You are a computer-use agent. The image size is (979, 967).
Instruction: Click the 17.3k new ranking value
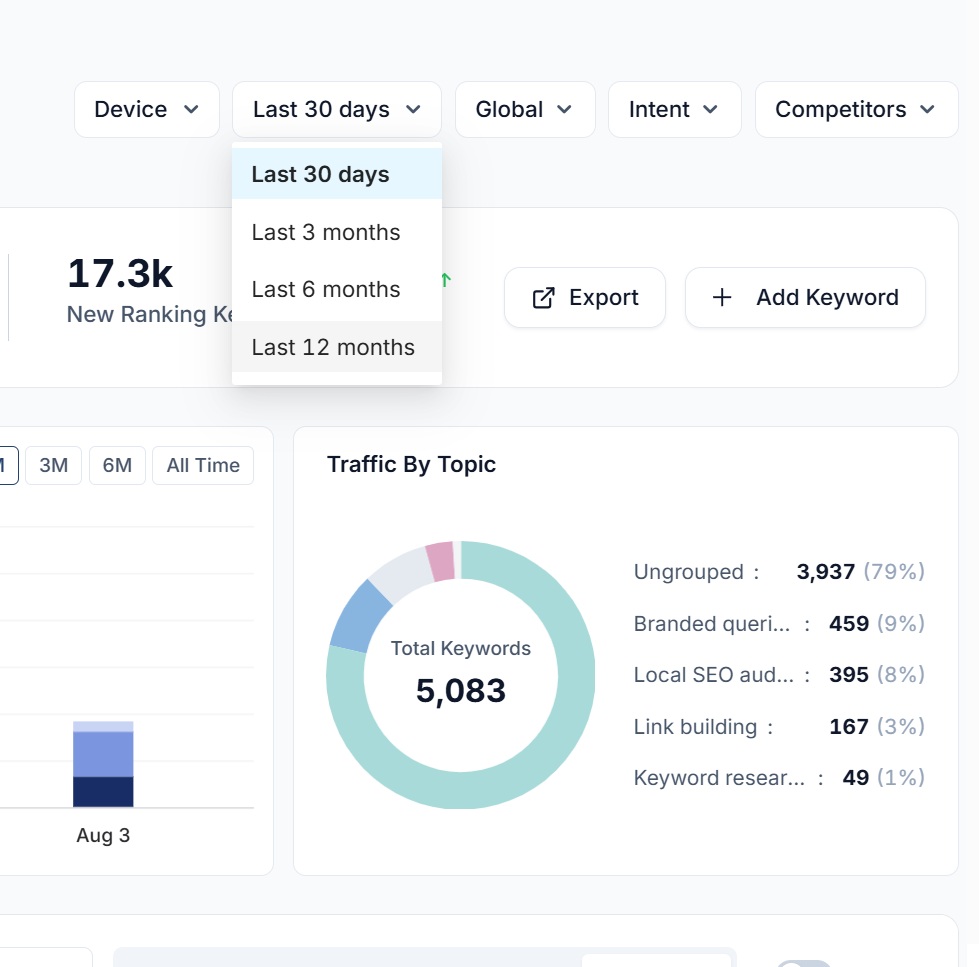[120, 274]
